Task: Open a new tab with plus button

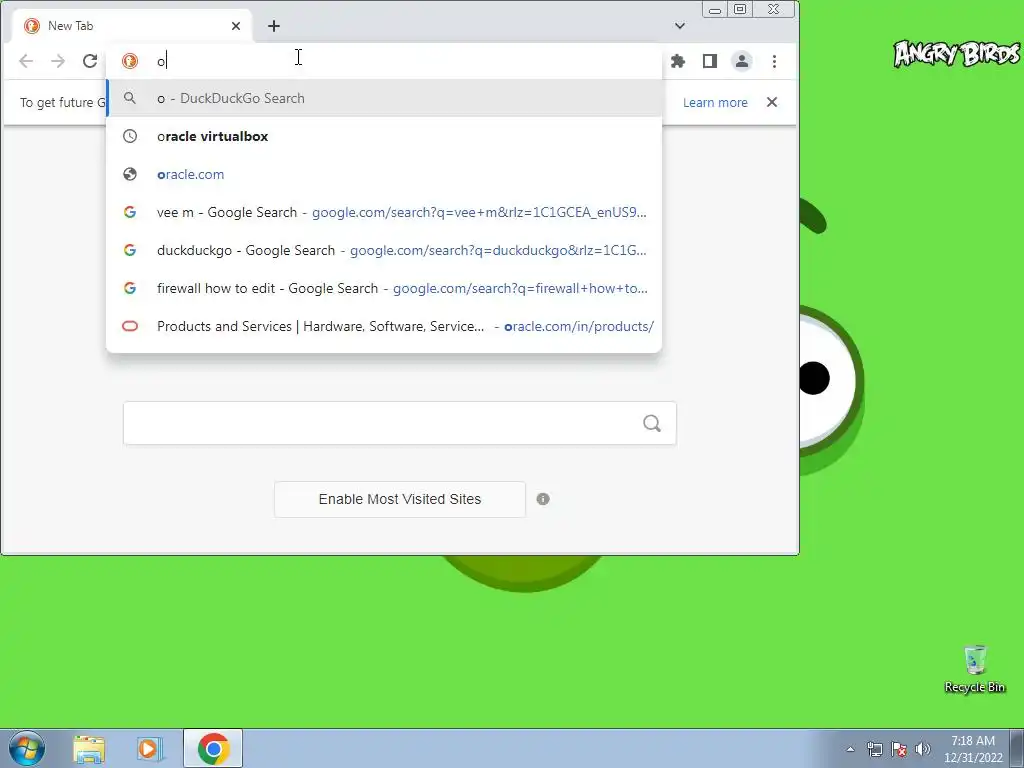Action: pyautogui.click(x=274, y=26)
